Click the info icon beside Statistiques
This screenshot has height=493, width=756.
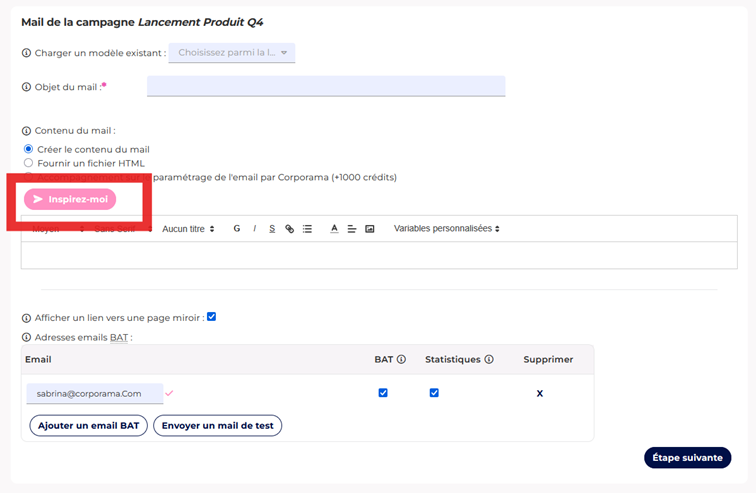(x=489, y=359)
